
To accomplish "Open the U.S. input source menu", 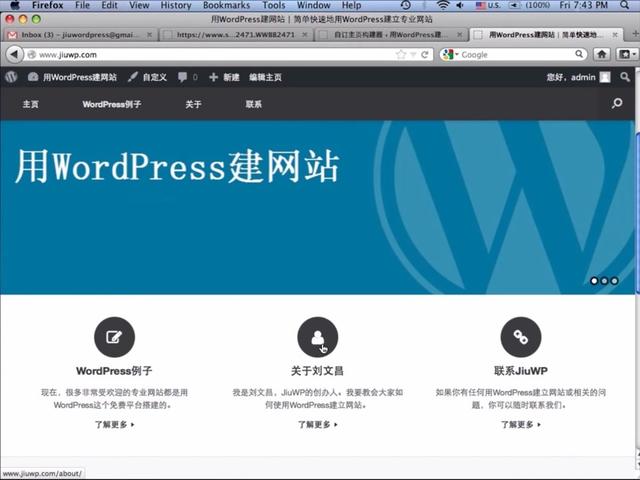I will (488, 5).
